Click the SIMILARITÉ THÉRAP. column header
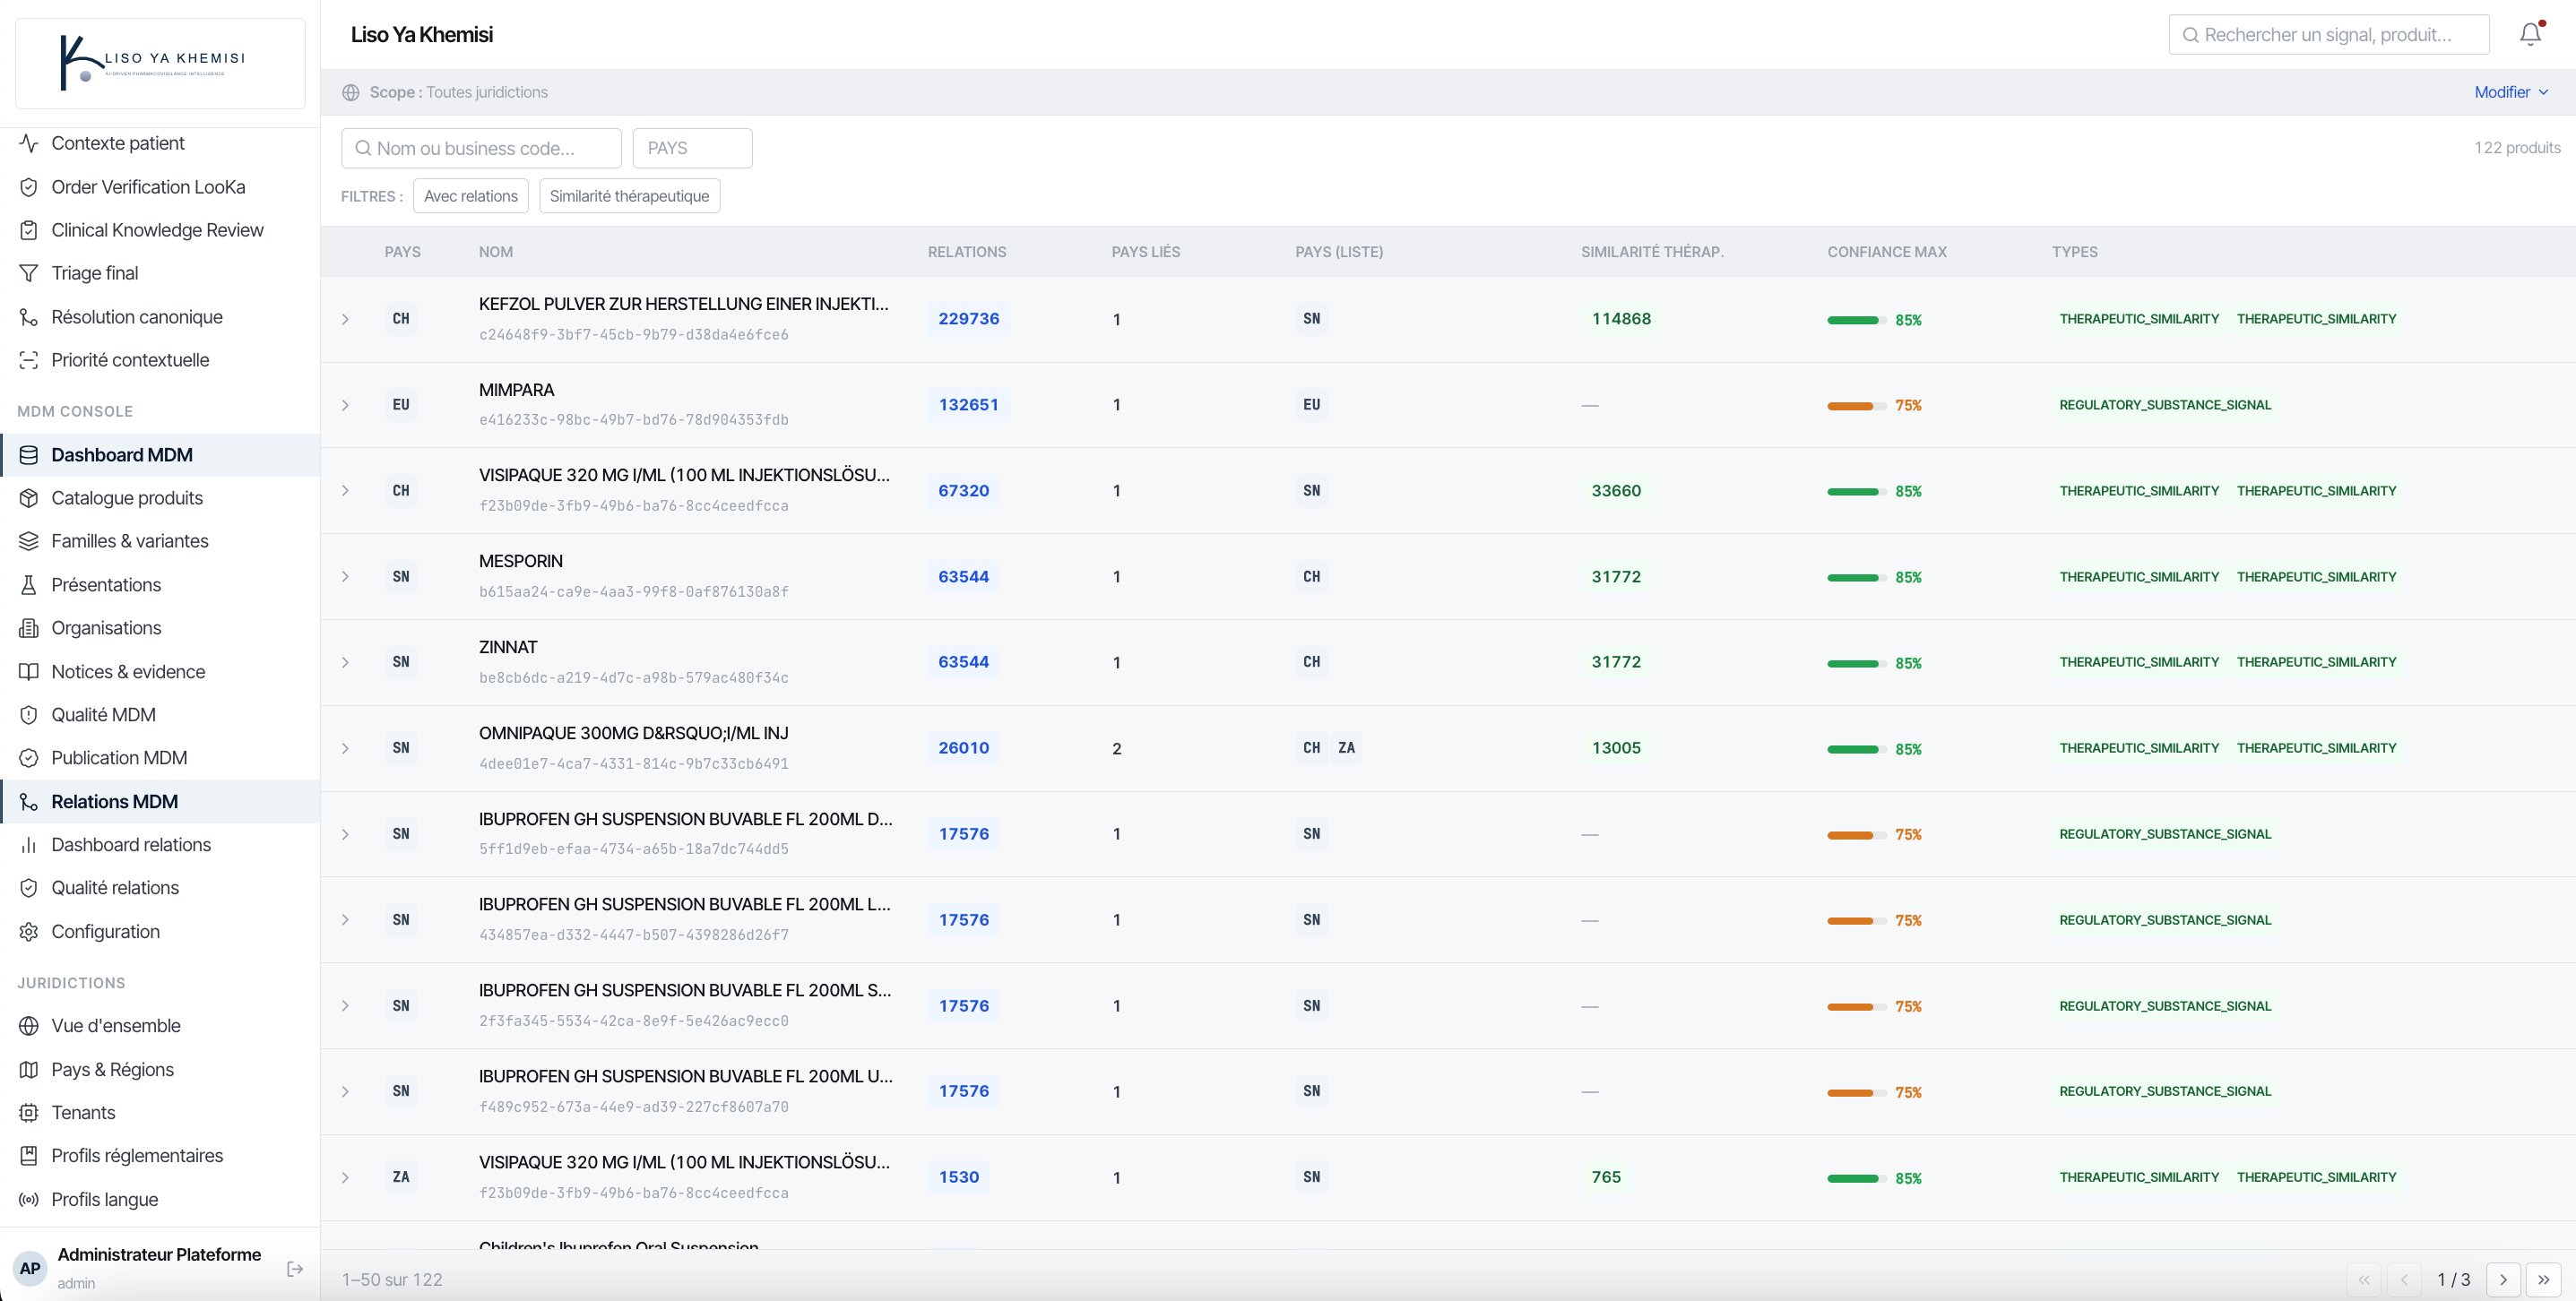Image resolution: width=2576 pixels, height=1301 pixels. pyautogui.click(x=1652, y=252)
